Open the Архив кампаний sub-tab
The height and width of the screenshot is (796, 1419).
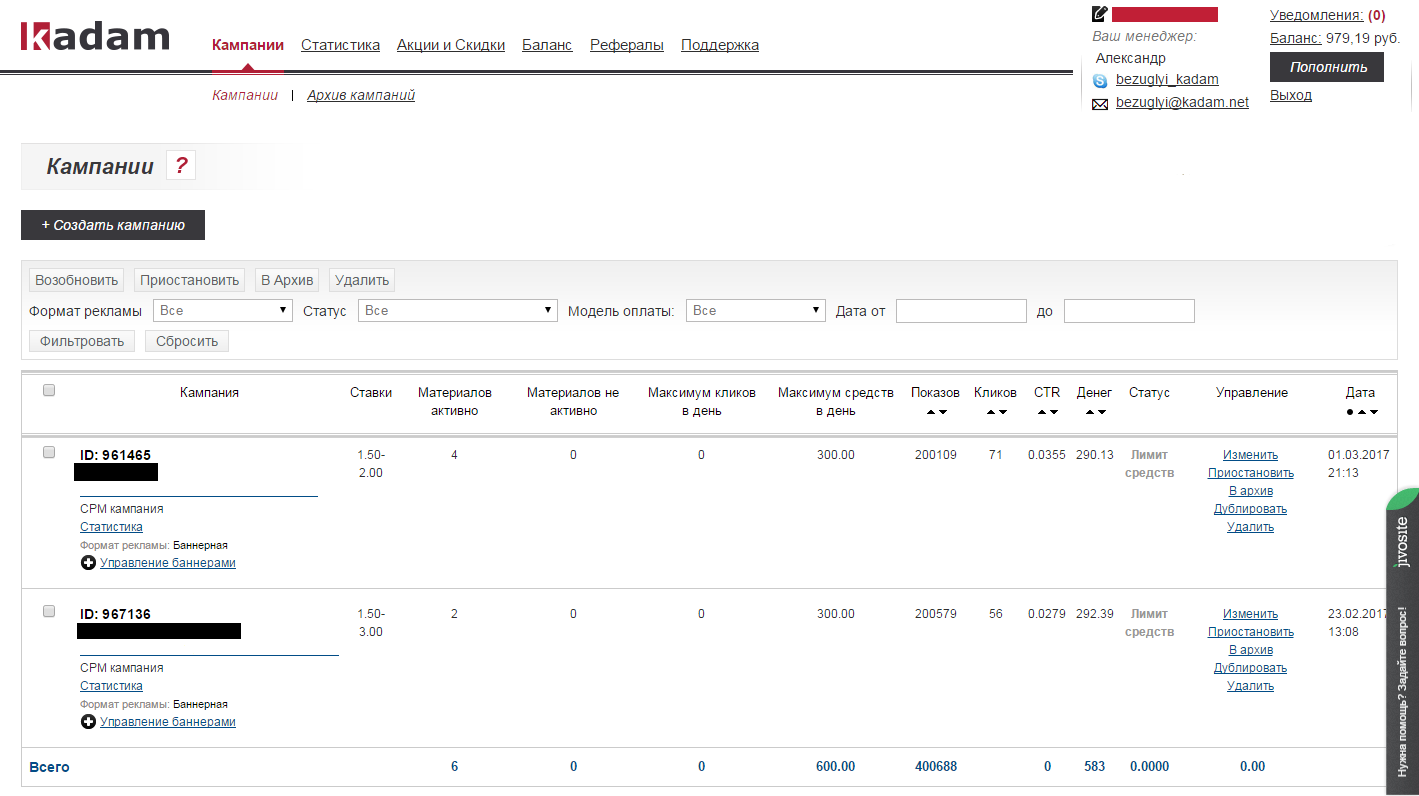361,95
